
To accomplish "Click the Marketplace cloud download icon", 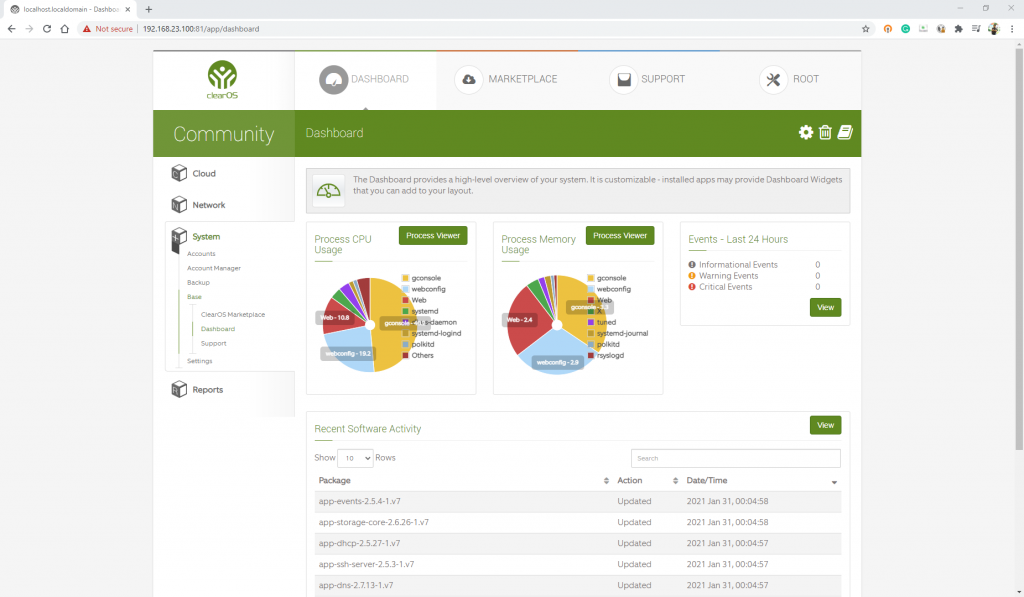I will pos(469,80).
